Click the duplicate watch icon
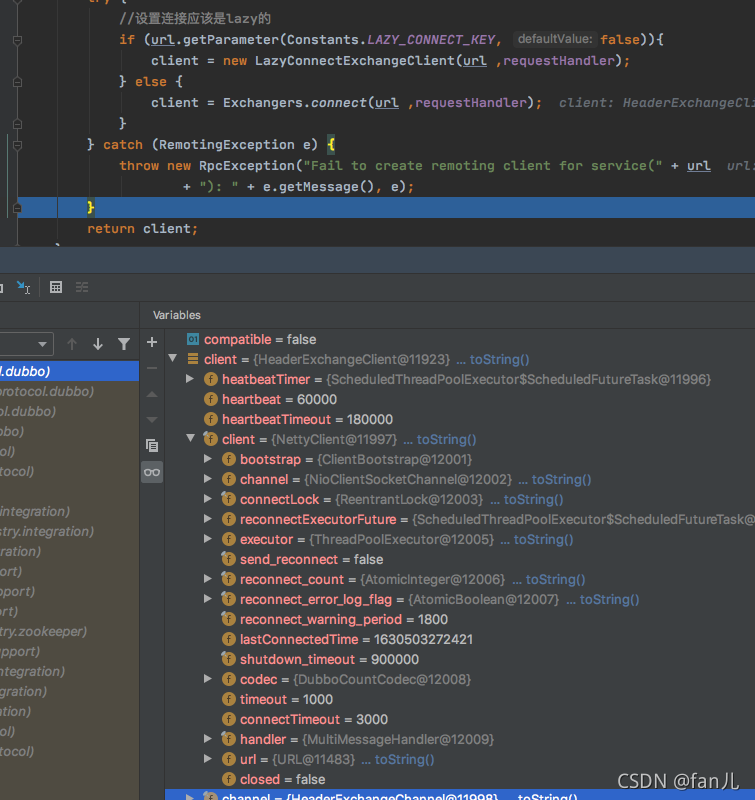Viewport: 755px width, 800px height. [x=152, y=446]
